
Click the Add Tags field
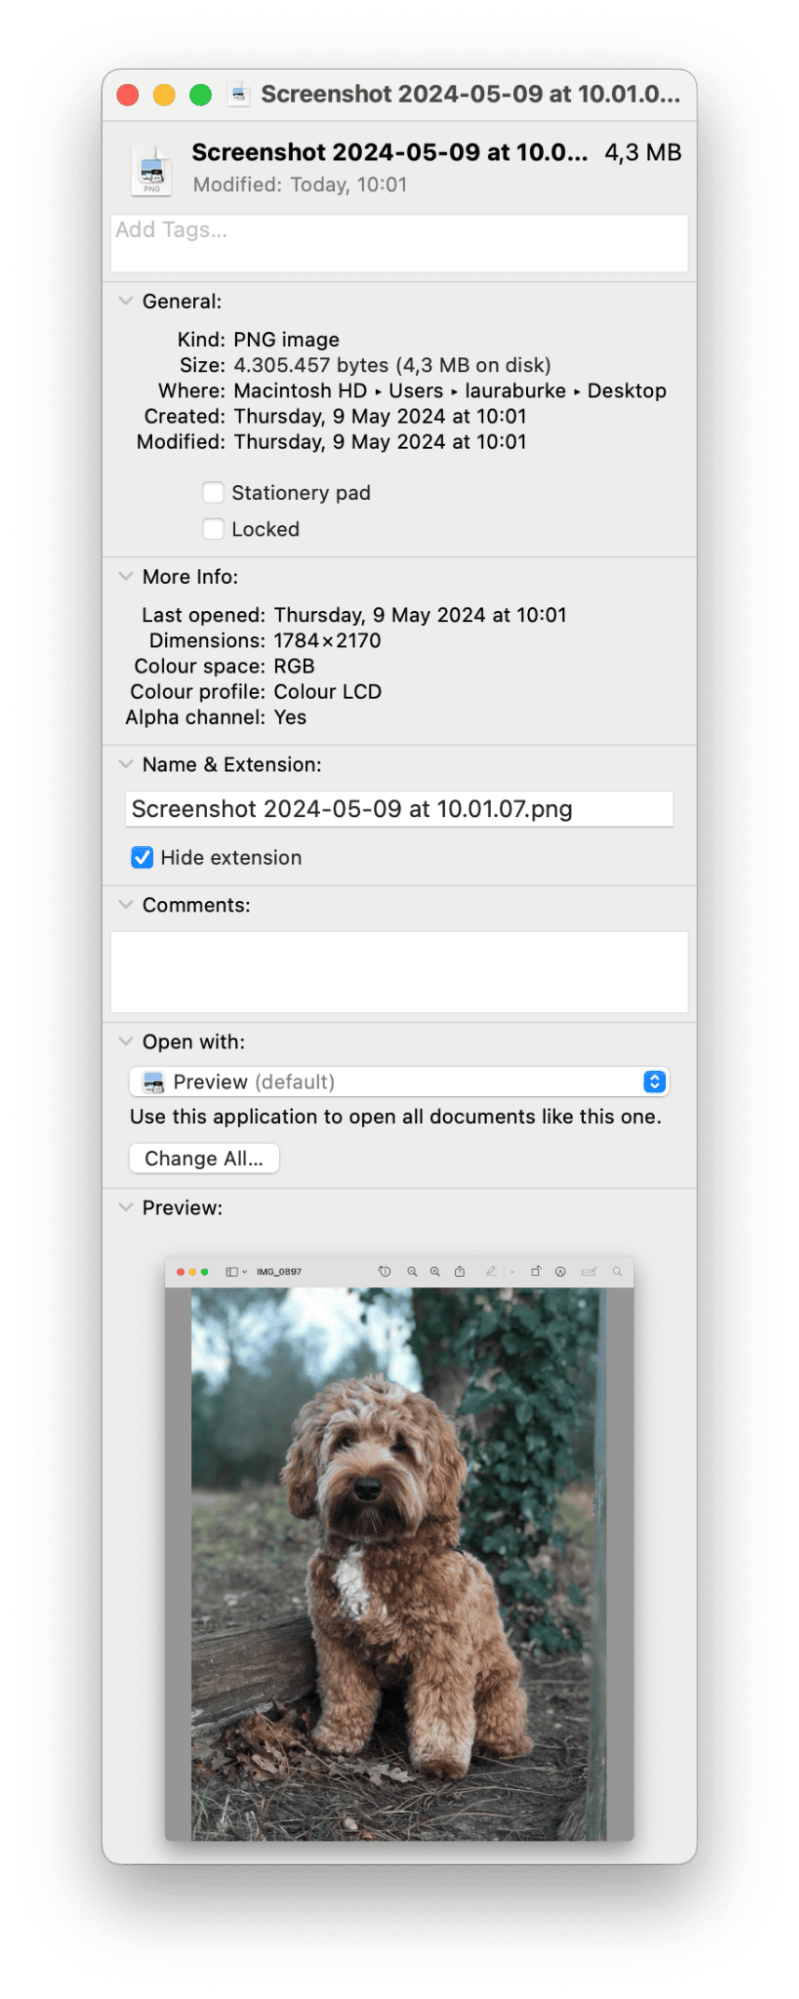coord(399,243)
